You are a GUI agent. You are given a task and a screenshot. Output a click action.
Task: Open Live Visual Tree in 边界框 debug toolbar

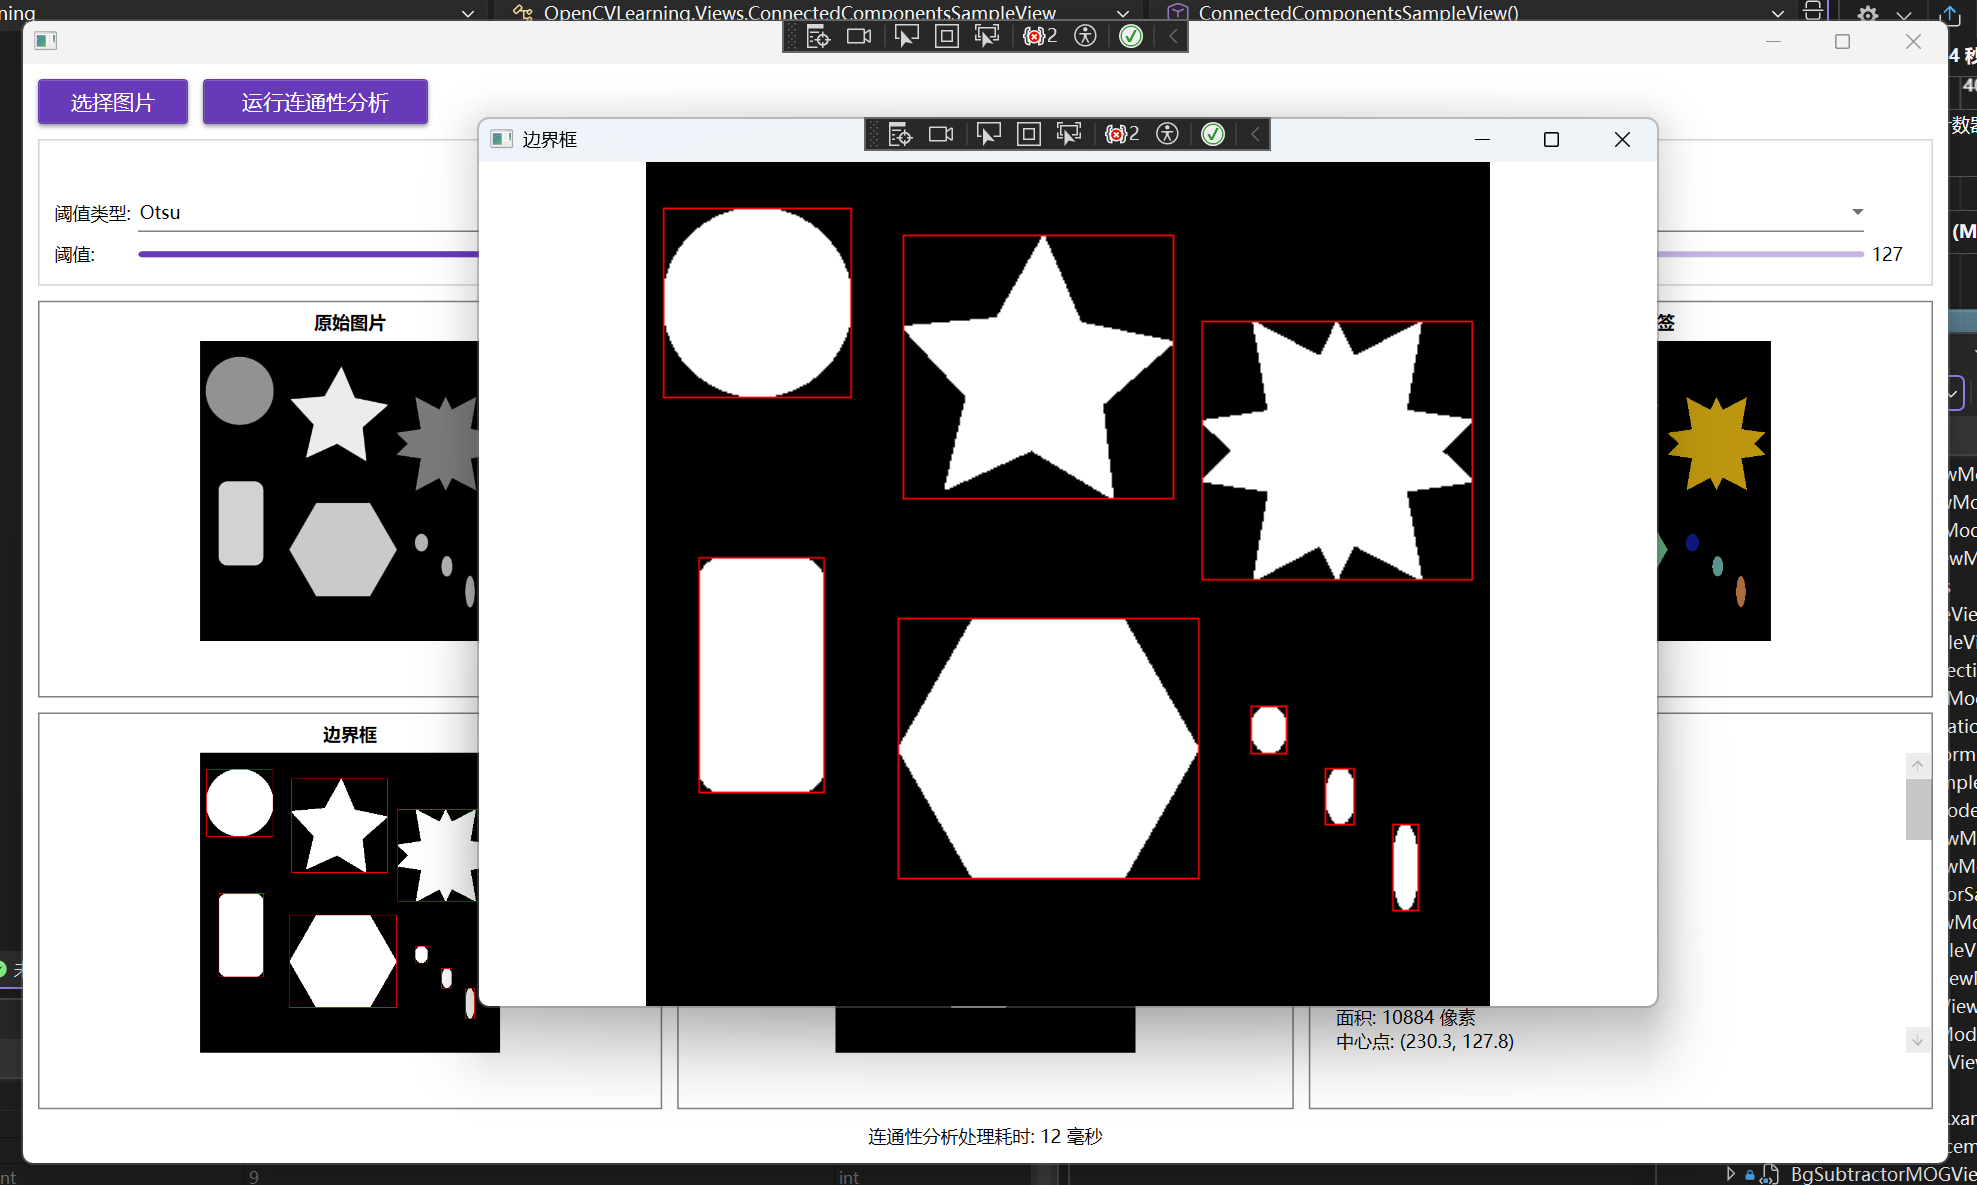point(900,134)
